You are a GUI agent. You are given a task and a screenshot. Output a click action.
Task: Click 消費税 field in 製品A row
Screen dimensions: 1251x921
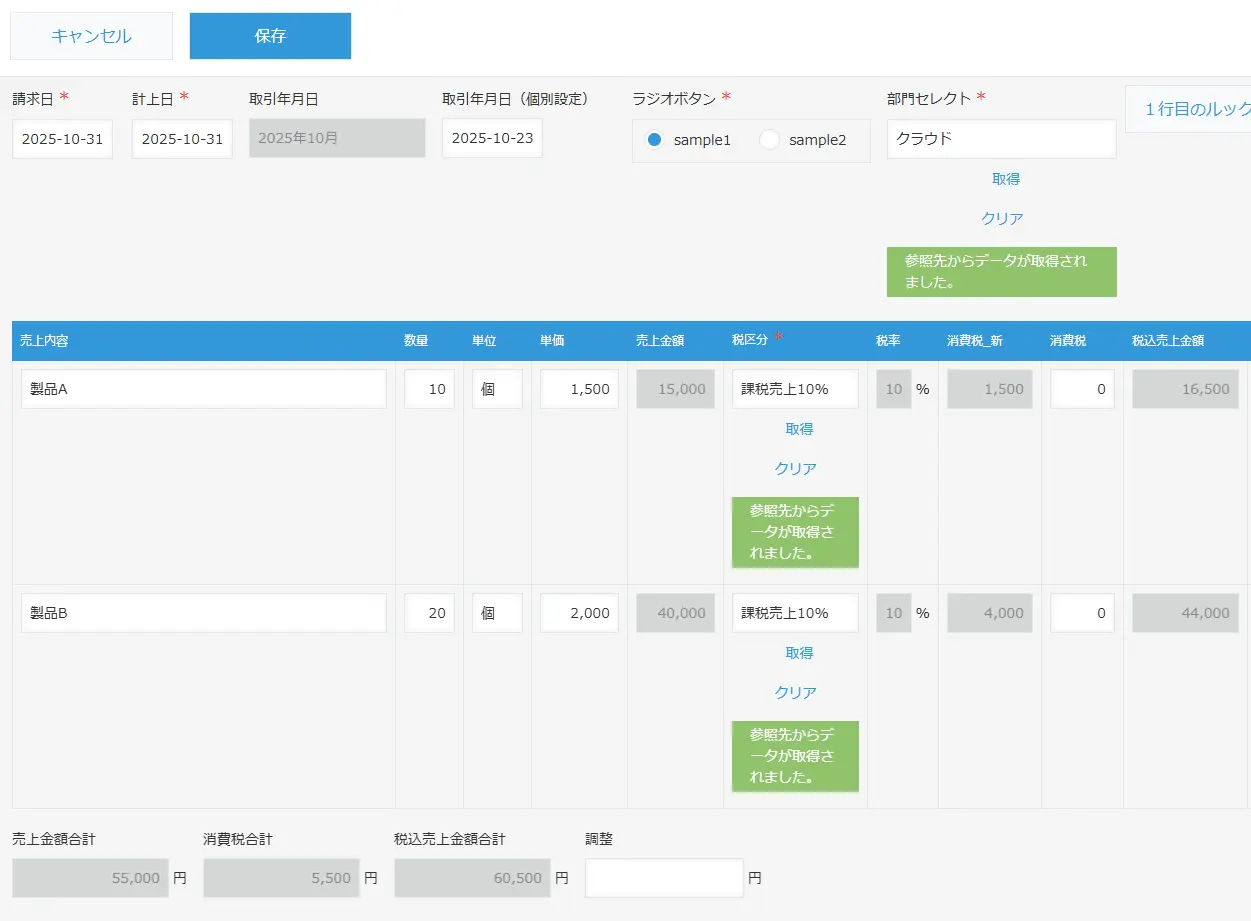[1082, 389]
